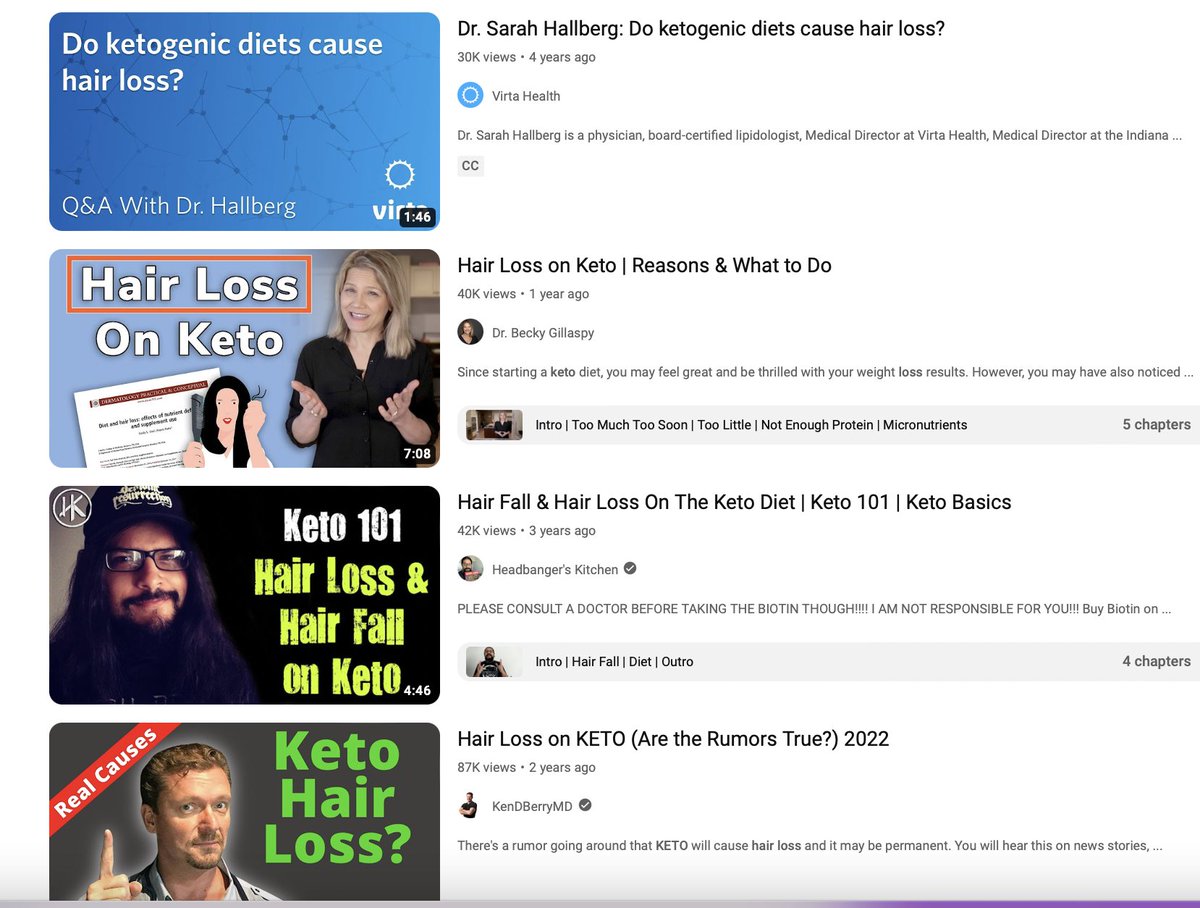This screenshot has width=1200, height=908.
Task: Click description 'PLEASE CONSULT A DOCTOR BEFORE TAKING'
Action: (814, 609)
